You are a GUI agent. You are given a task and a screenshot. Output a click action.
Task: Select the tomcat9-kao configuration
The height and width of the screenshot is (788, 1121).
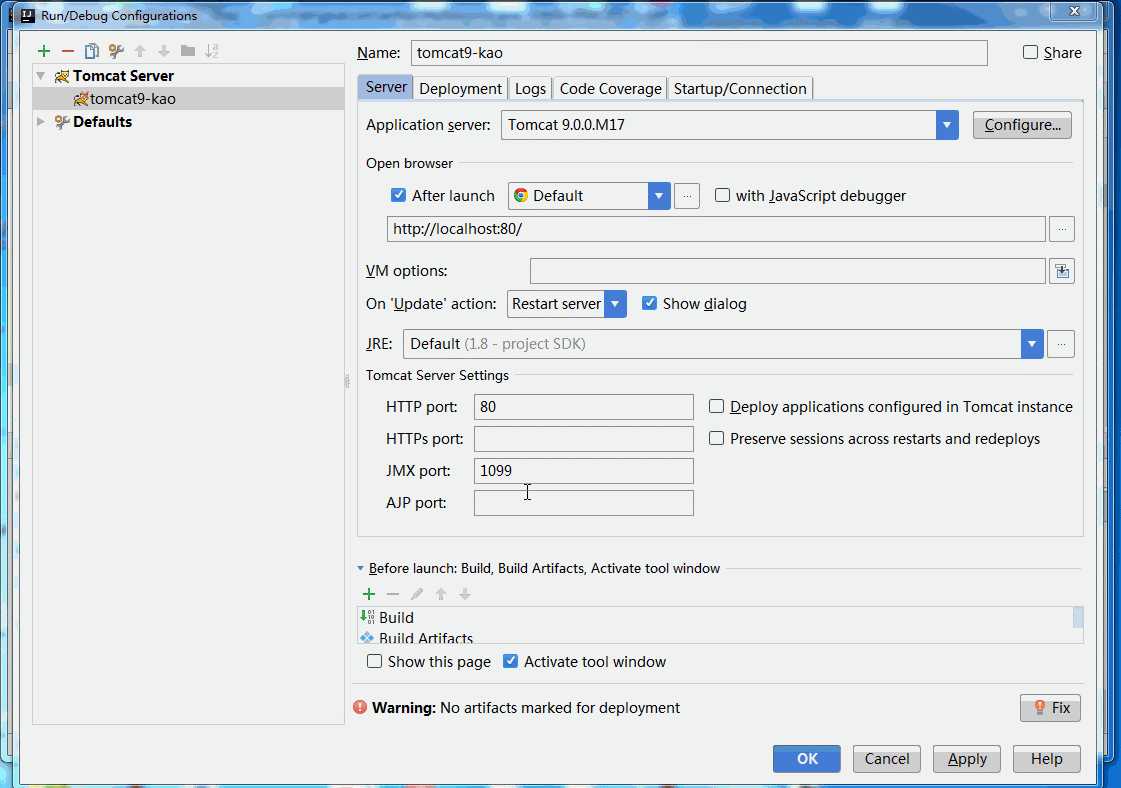(x=189, y=99)
